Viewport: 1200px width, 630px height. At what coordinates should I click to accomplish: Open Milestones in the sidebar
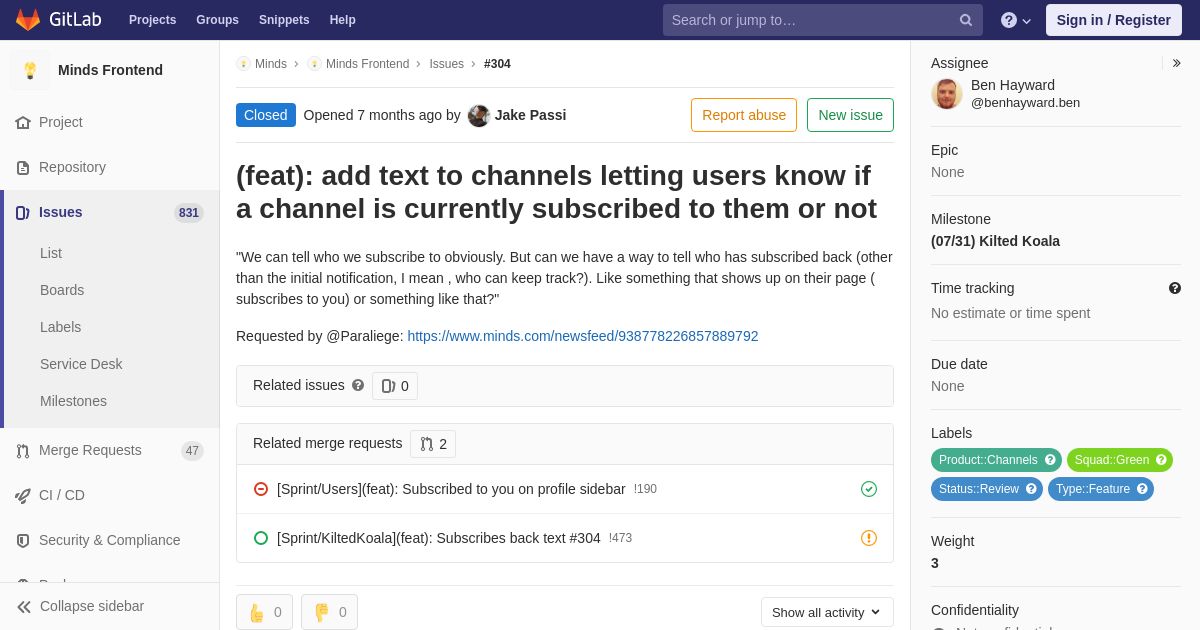point(73,401)
